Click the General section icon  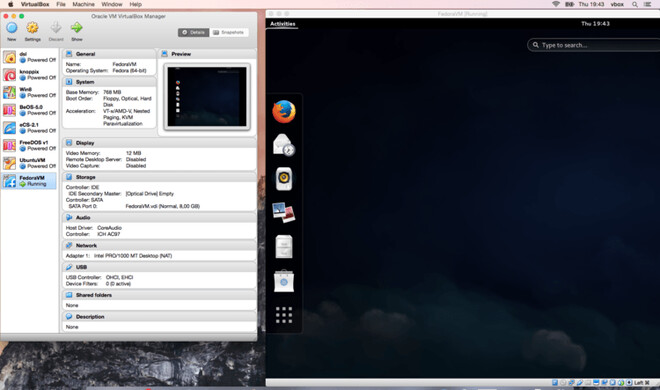pyautogui.click(x=69, y=54)
